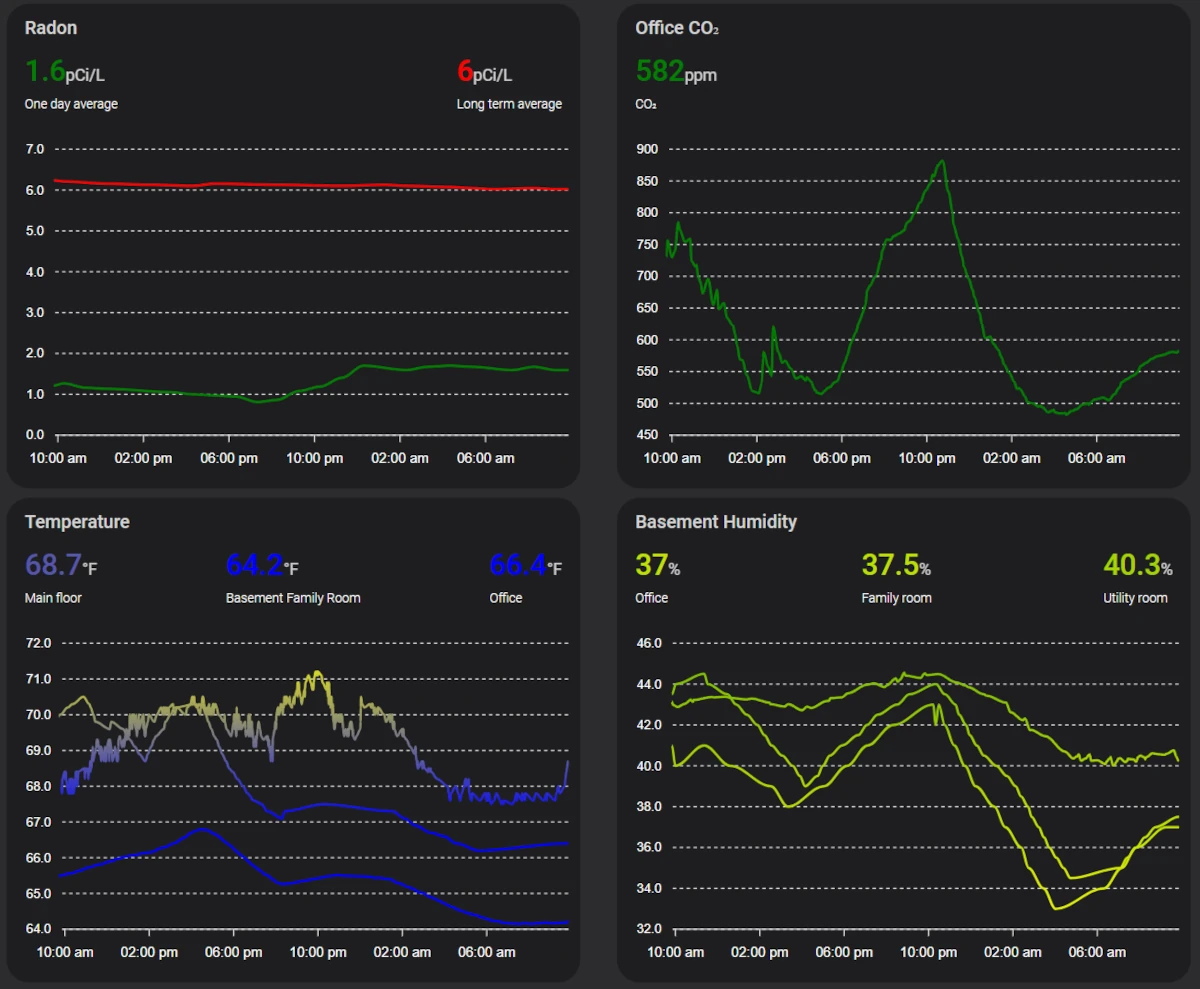Expand the Basement Humidity card header
The image size is (1200, 989).
(715, 522)
